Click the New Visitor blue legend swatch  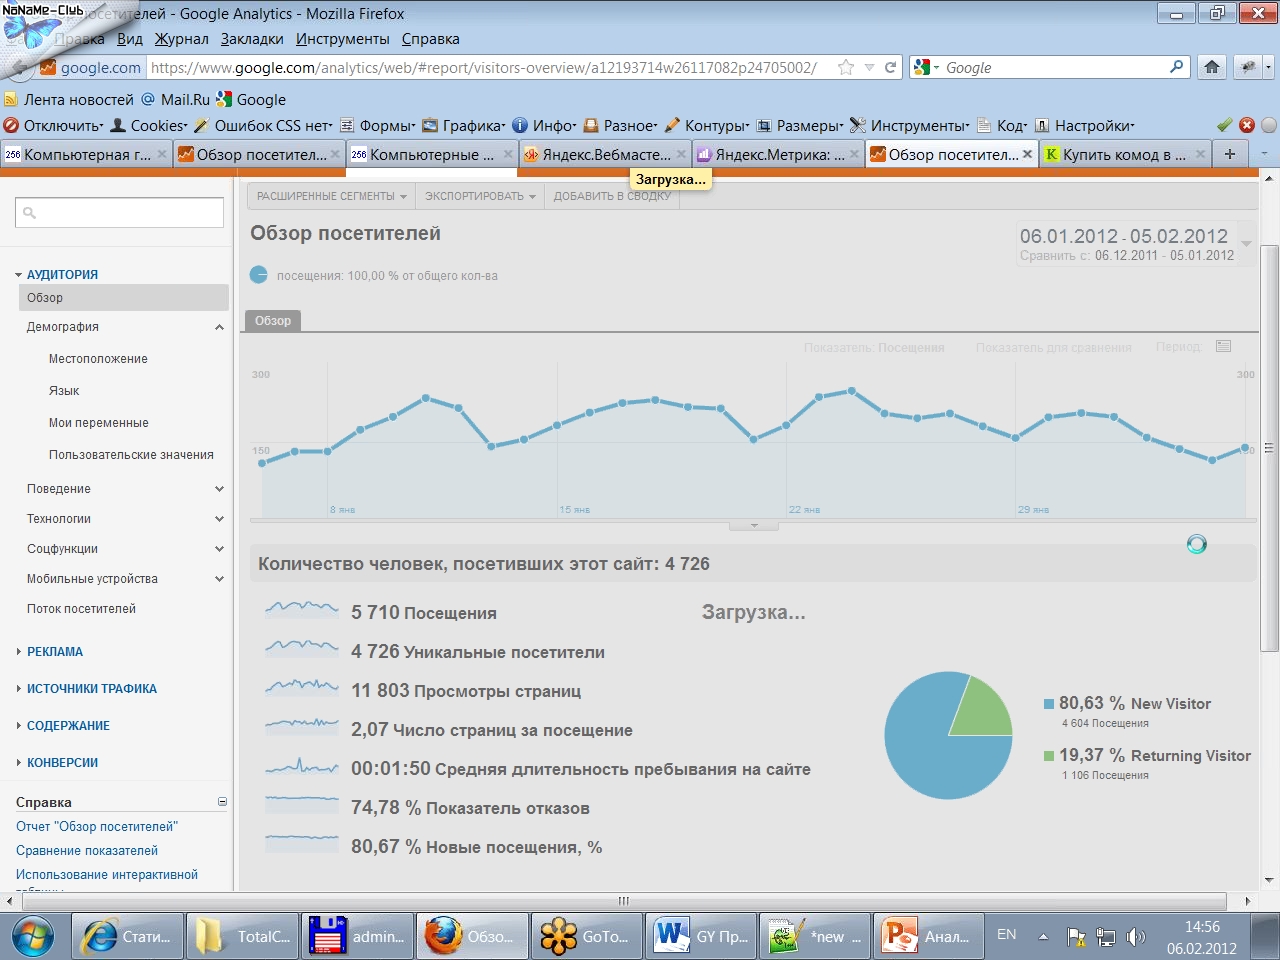[x=1049, y=704]
